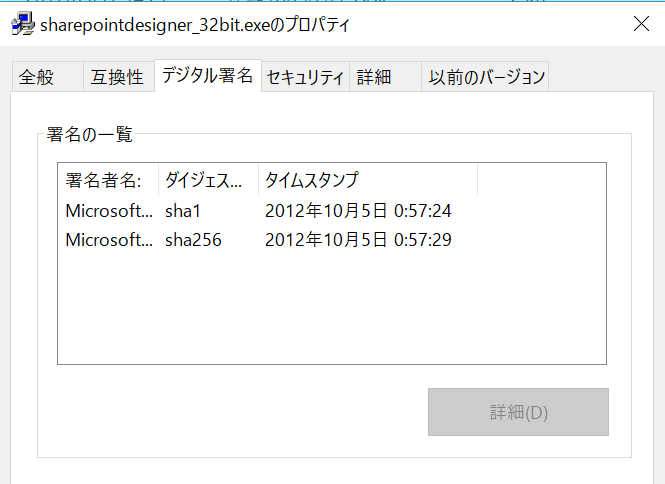Click the empty area in the signature list
665x484 pixels.
pyautogui.click(x=332, y=310)
